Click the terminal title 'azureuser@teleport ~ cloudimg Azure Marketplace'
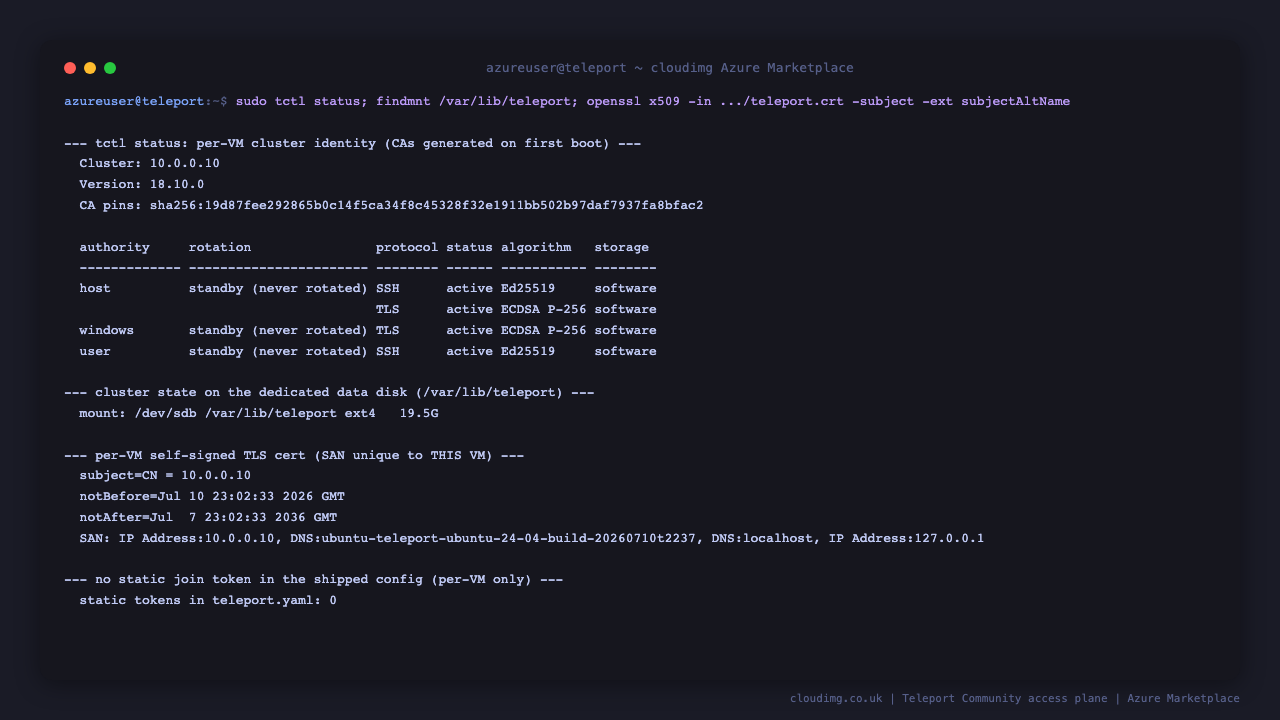 click(670, 68)
